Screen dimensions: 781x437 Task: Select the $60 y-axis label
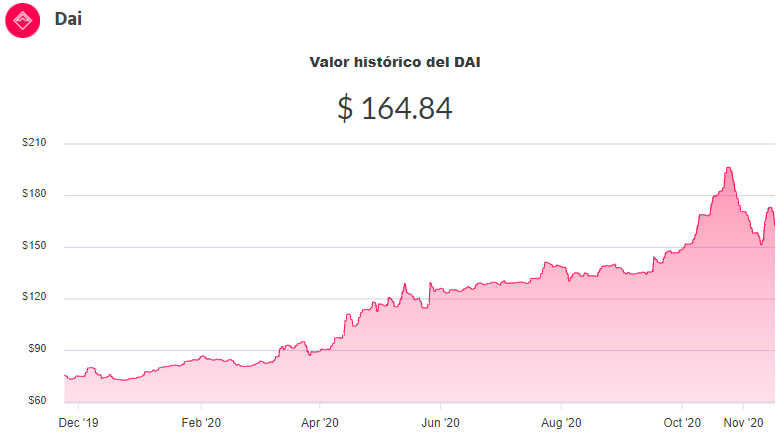[x=37, y=400]
